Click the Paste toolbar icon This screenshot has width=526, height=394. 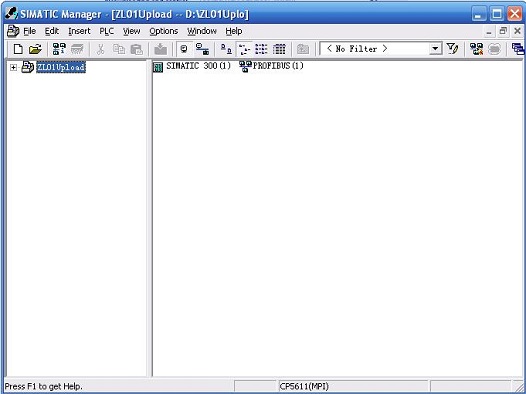coord(136,50)
